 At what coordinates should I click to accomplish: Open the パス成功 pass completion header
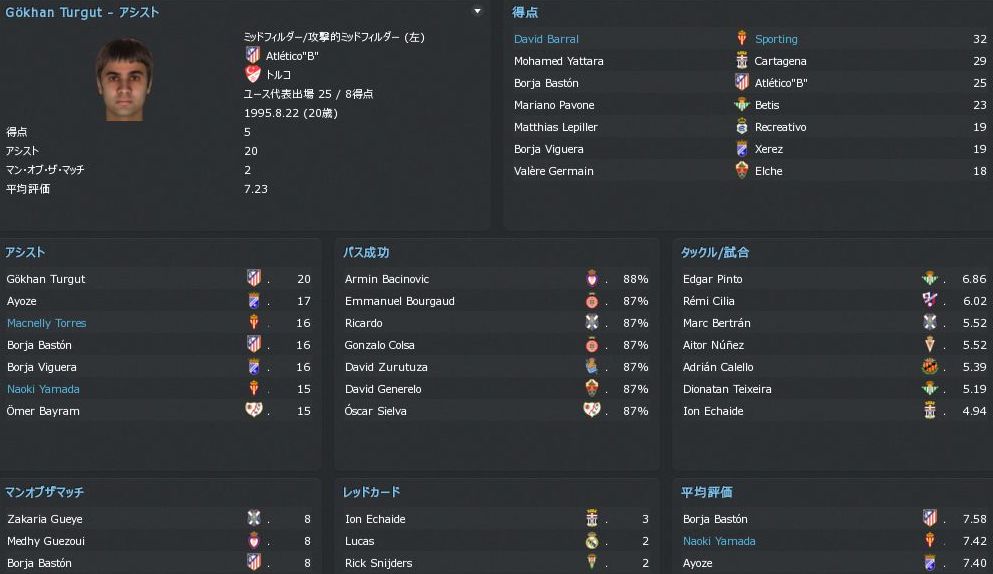366,253
